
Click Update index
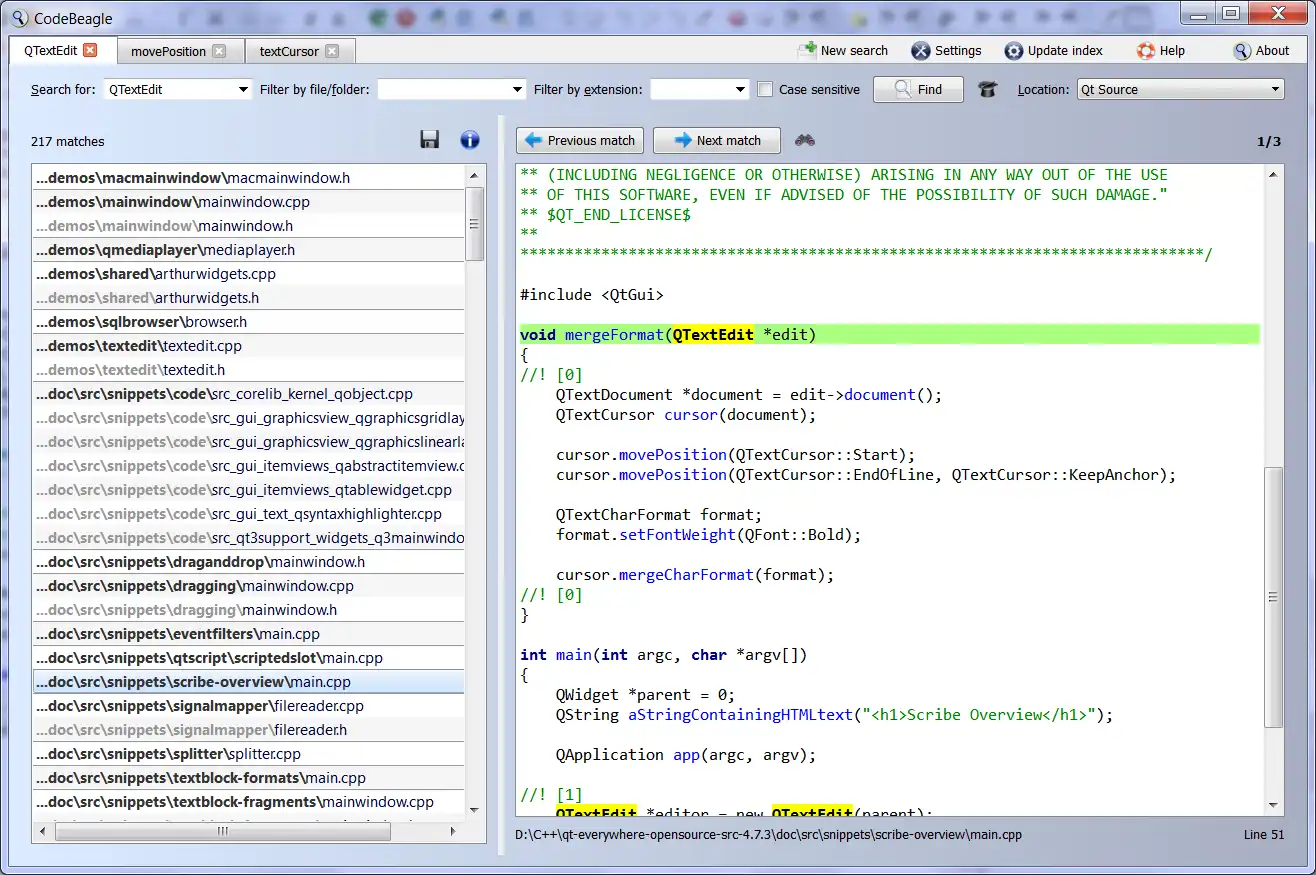point(1054,50)
